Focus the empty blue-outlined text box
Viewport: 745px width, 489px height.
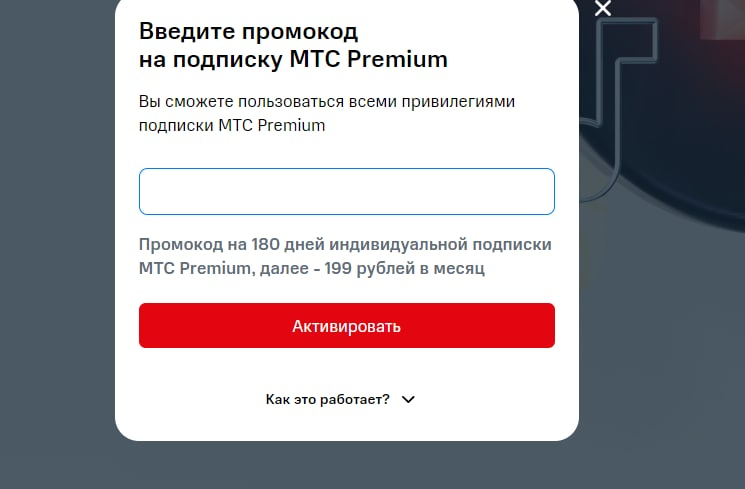click(346, 191)
